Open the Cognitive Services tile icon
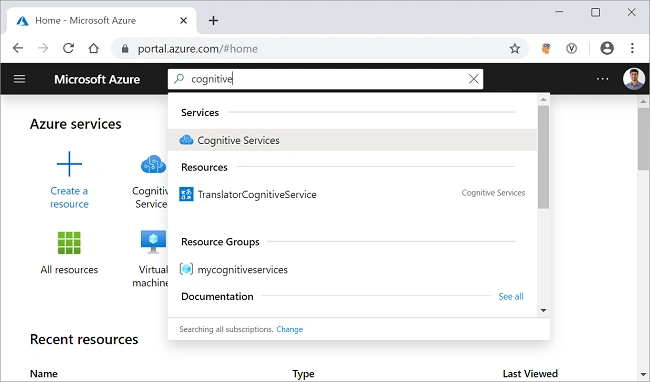Viewport: 650px width, 382px height. pos(154,164)
